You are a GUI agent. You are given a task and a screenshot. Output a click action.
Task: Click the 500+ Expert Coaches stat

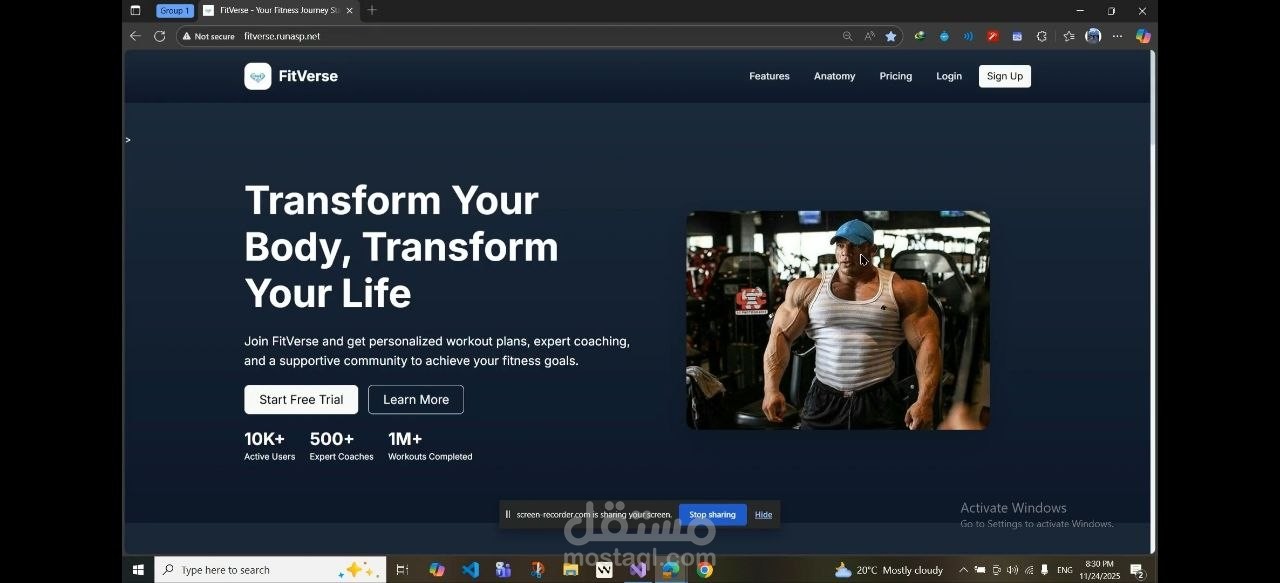click(341, 446)
